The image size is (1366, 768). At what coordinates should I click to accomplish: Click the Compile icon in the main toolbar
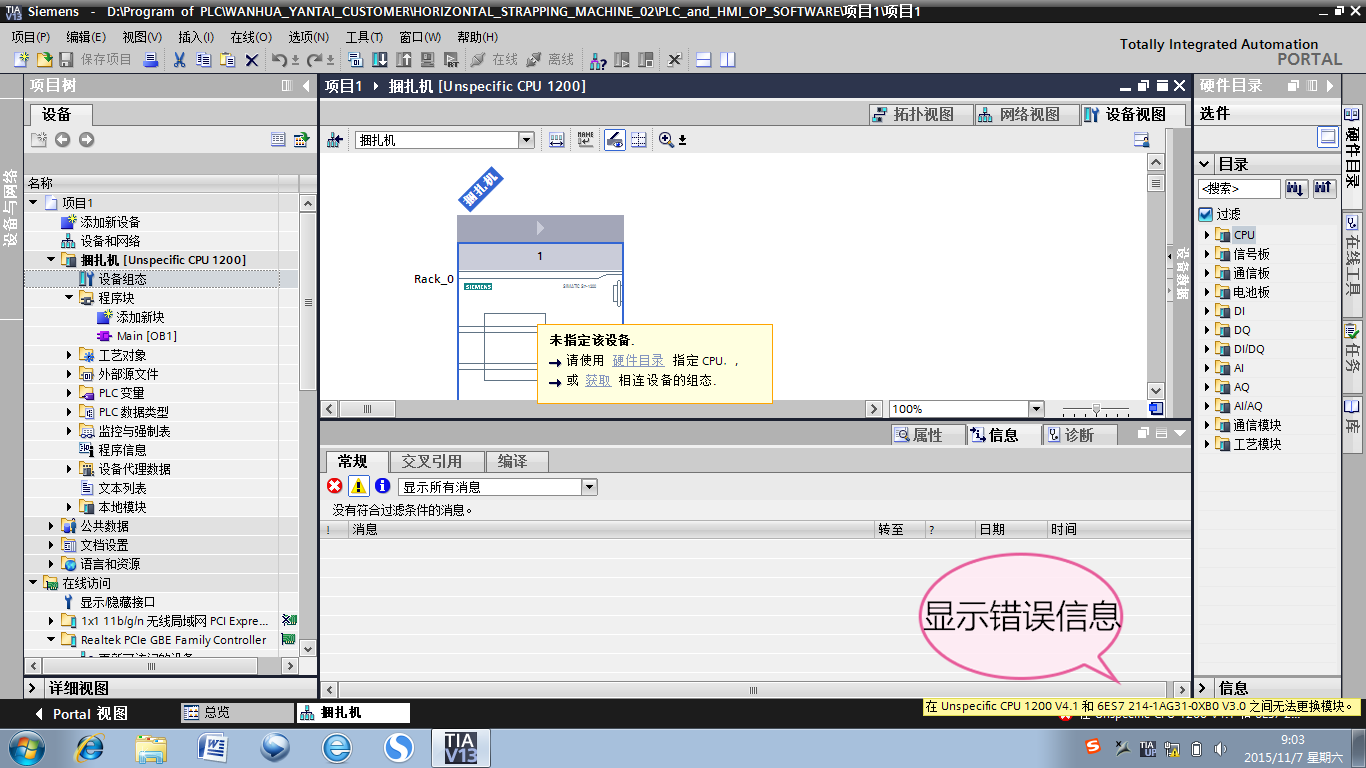[357, 60]
